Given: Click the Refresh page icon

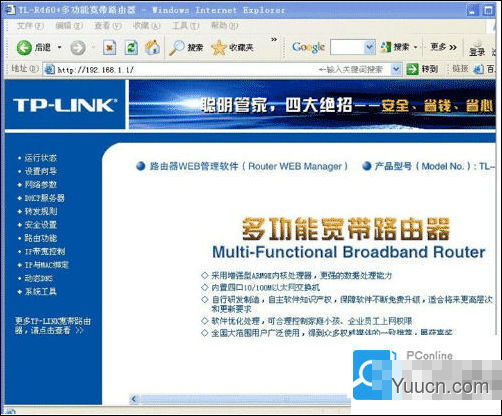Looking at the screenshot, I should (x=131, y=48).
